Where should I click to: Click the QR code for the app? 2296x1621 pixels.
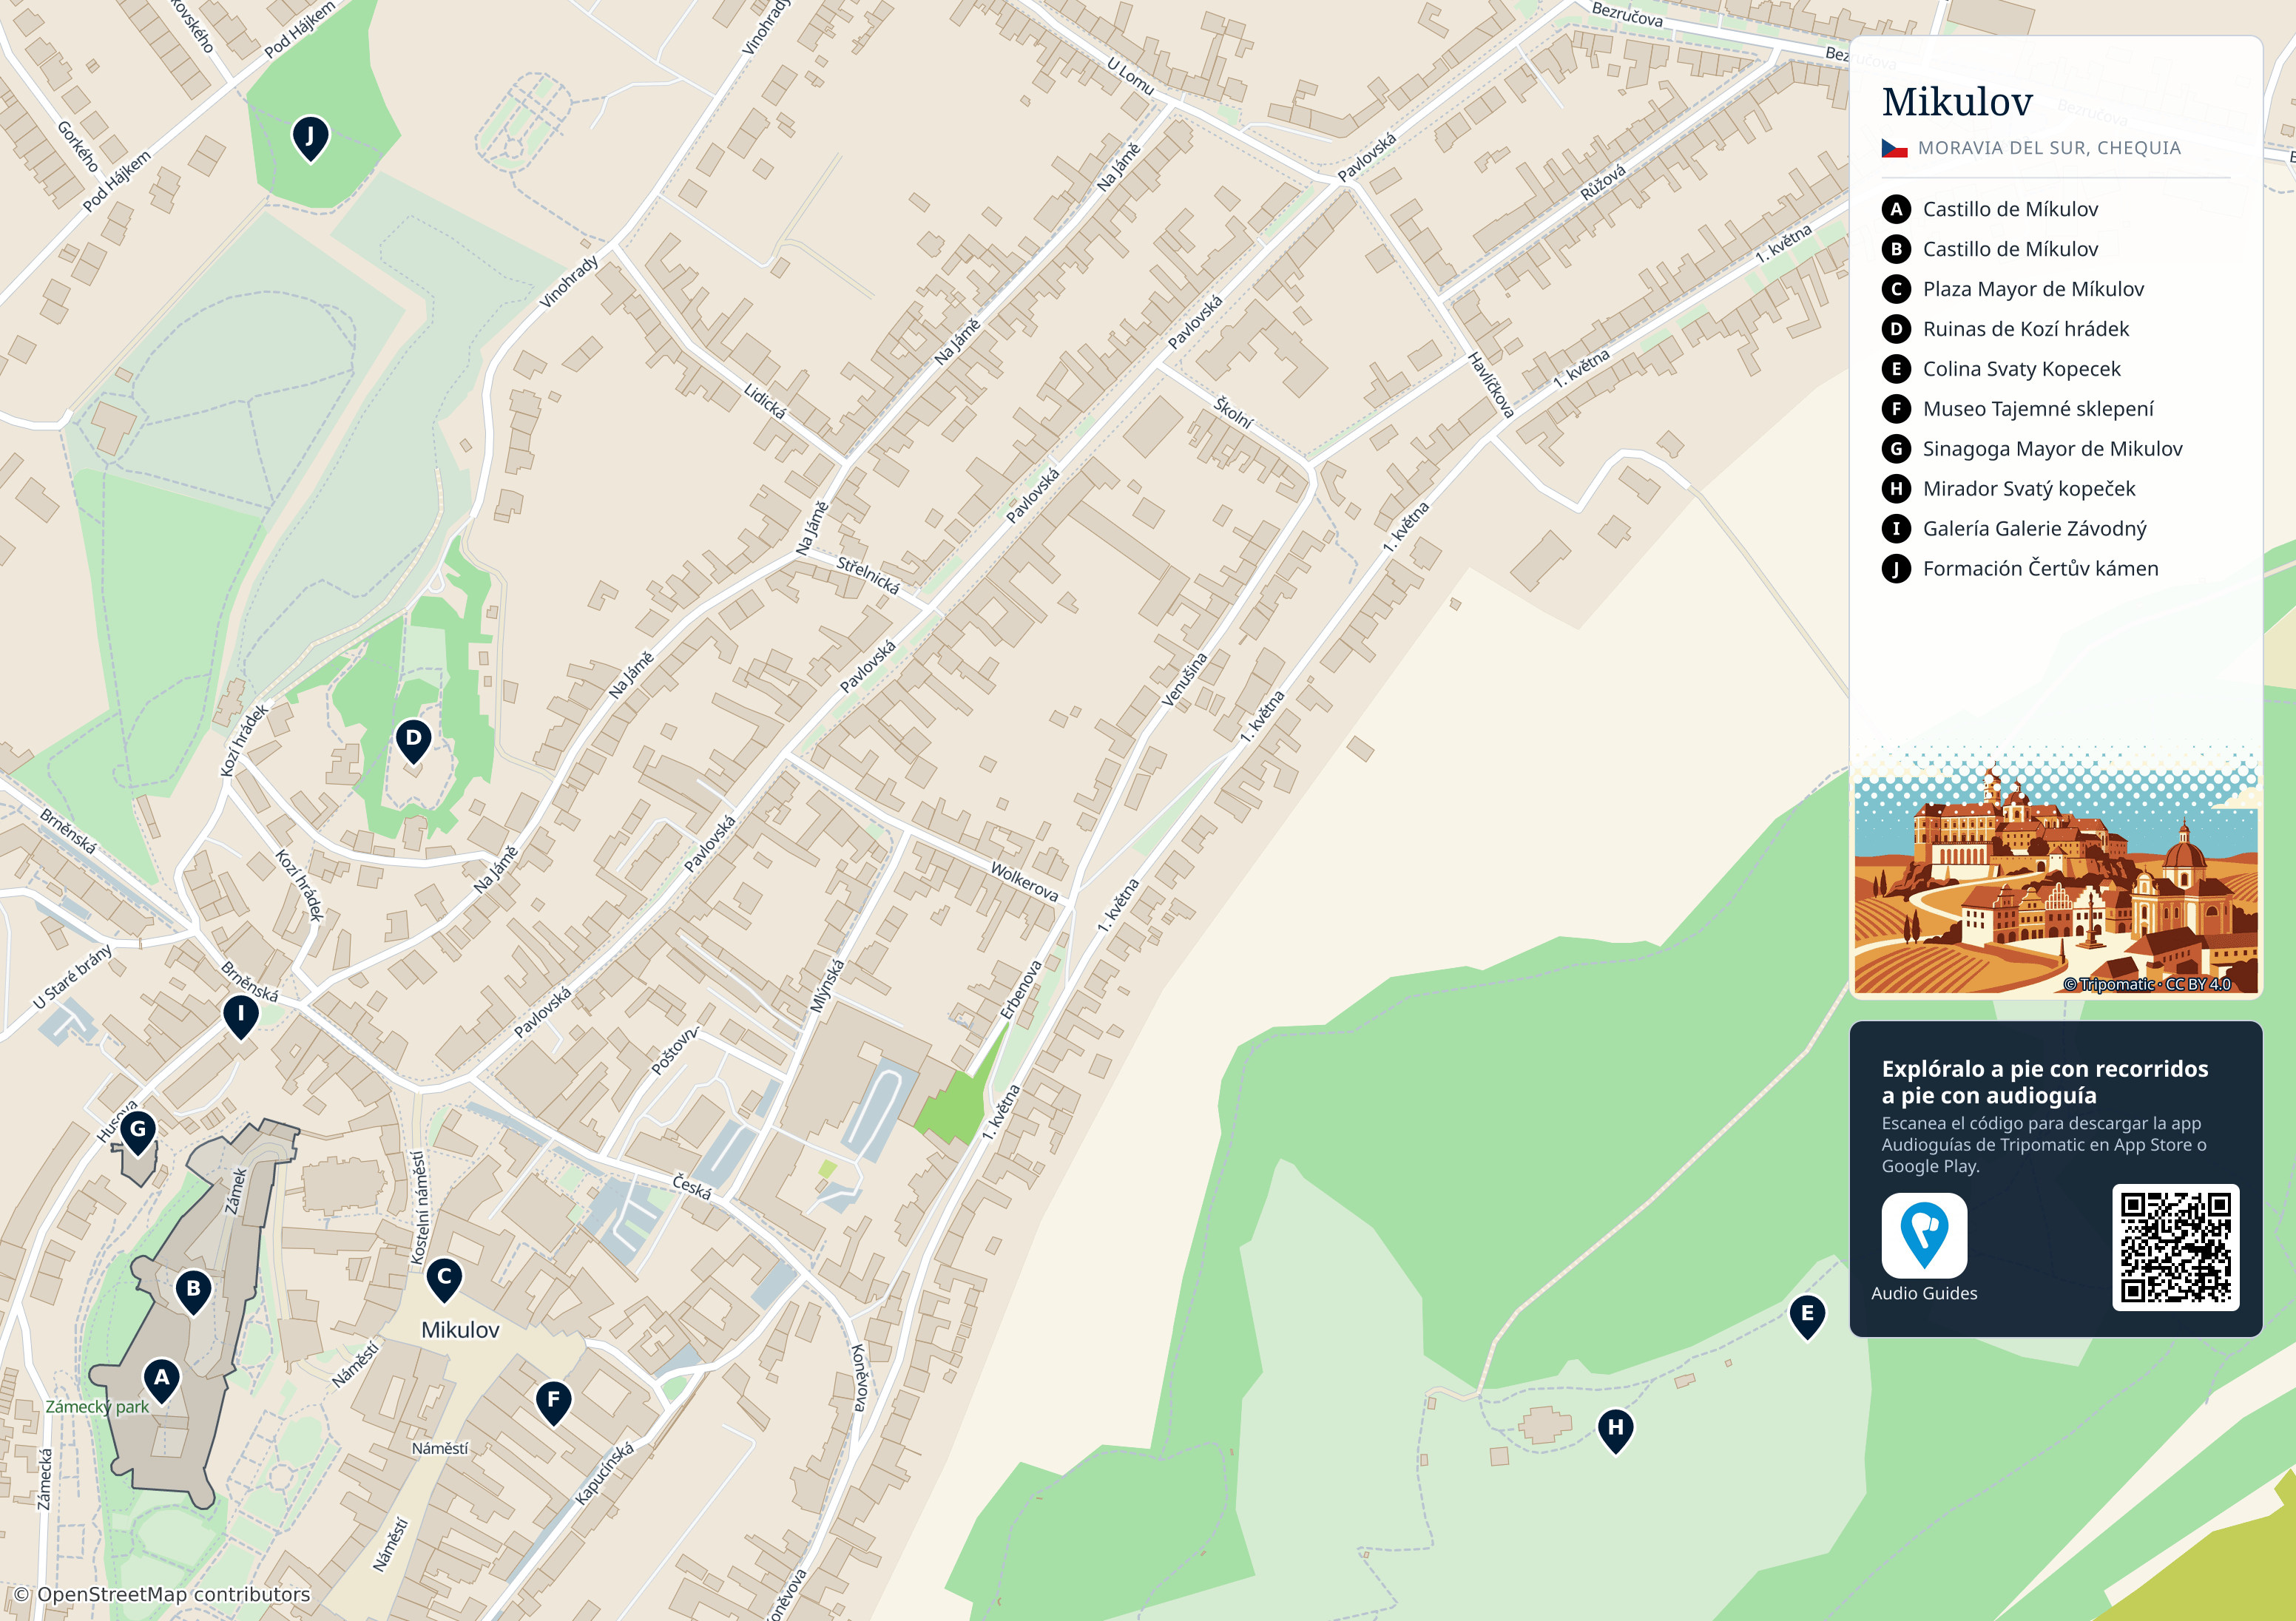[x=2175, y=1247]
